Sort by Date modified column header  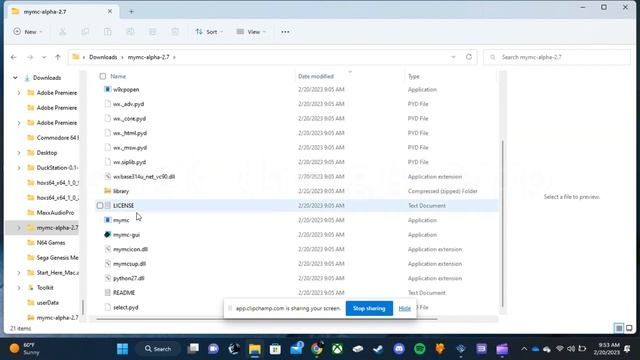316,76
